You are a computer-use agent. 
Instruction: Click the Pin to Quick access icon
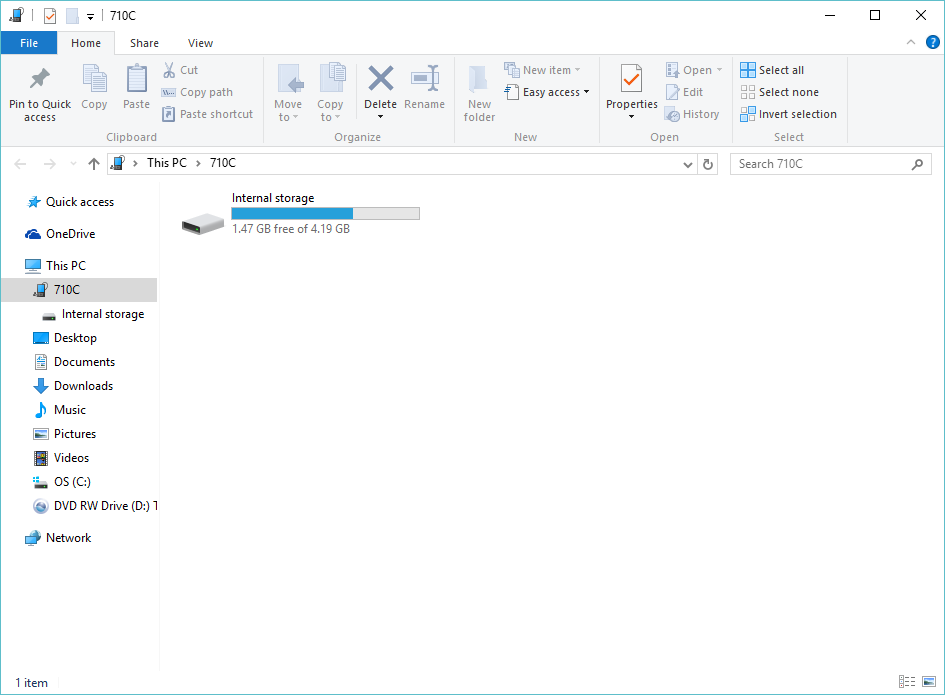(40, 79)
